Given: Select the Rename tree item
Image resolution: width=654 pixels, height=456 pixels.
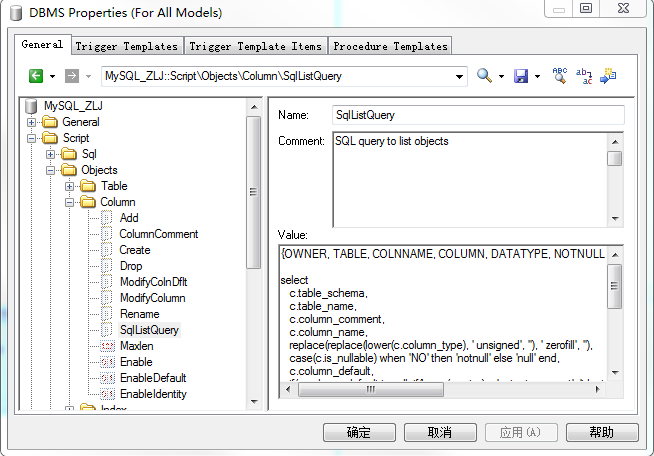Looking at the screenshot, I should (139, 314).
